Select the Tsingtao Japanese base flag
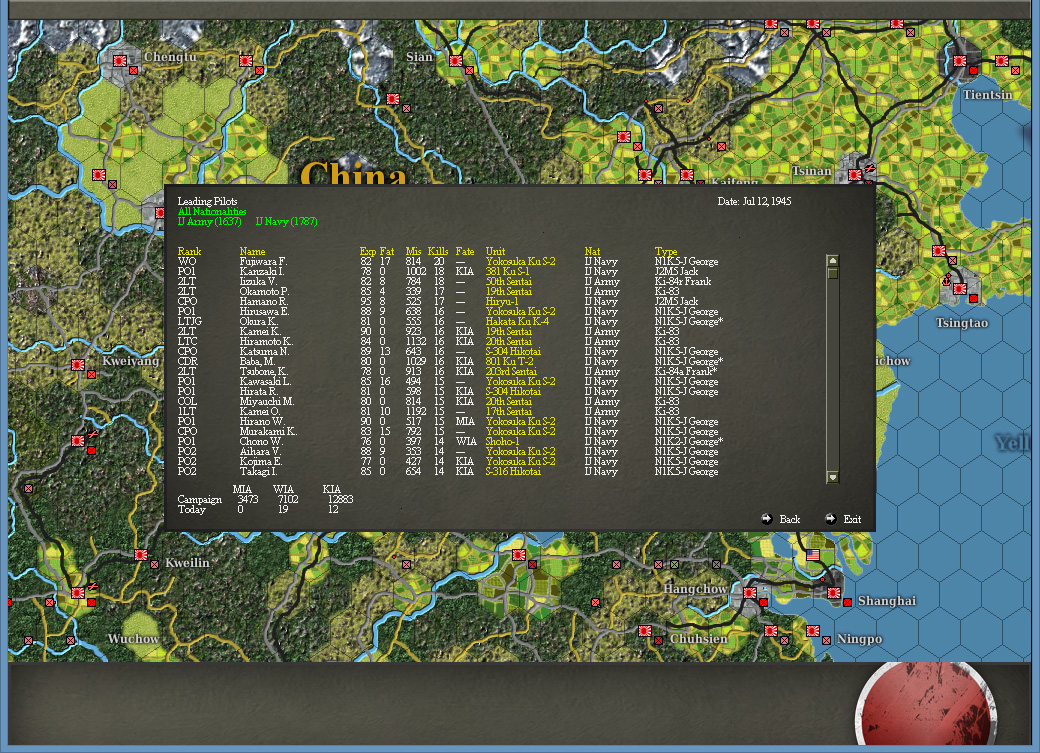 pos(960,289)
